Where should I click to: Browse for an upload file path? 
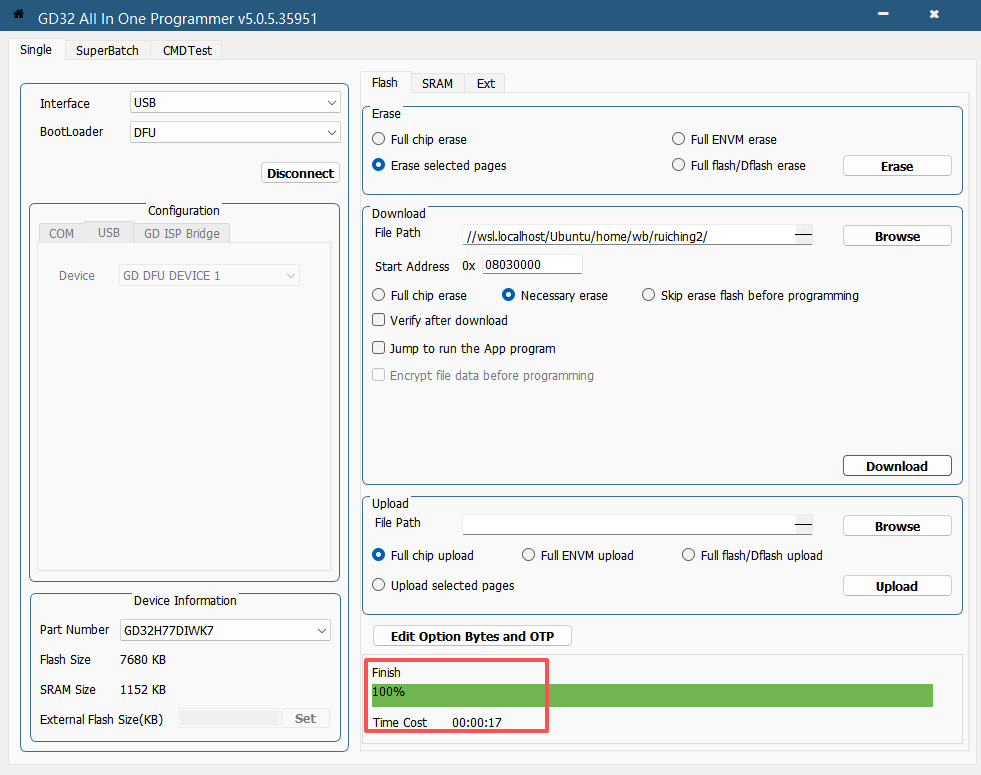pos(897,526)
